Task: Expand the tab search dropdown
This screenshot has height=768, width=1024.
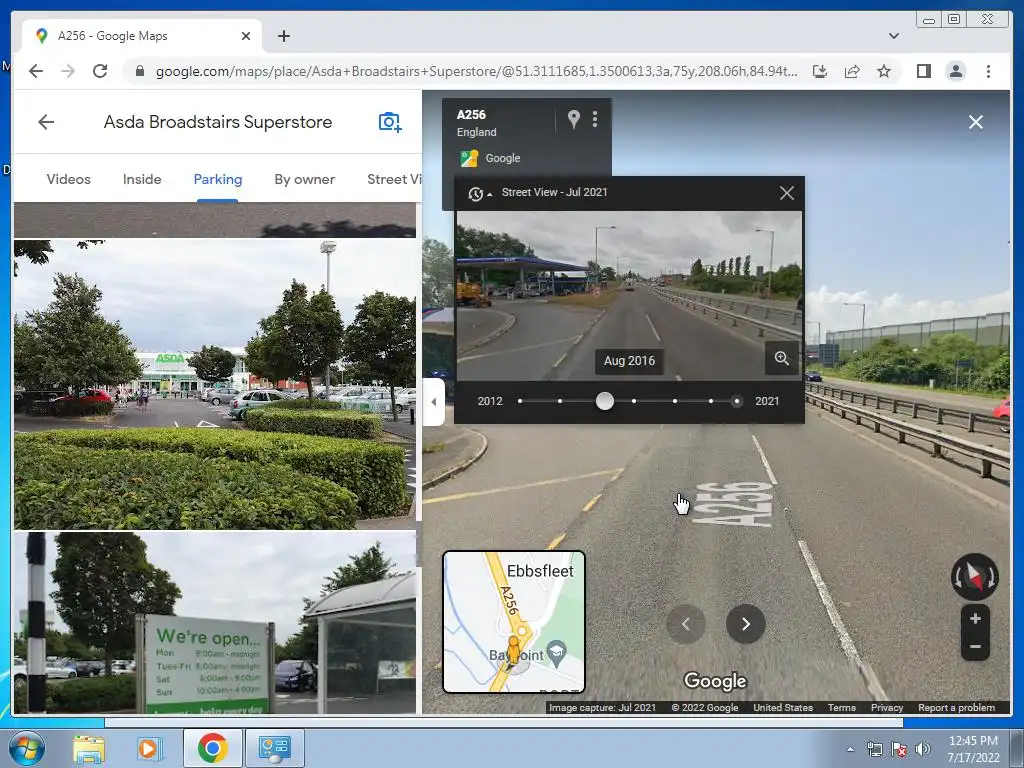Action: (893, 36)
